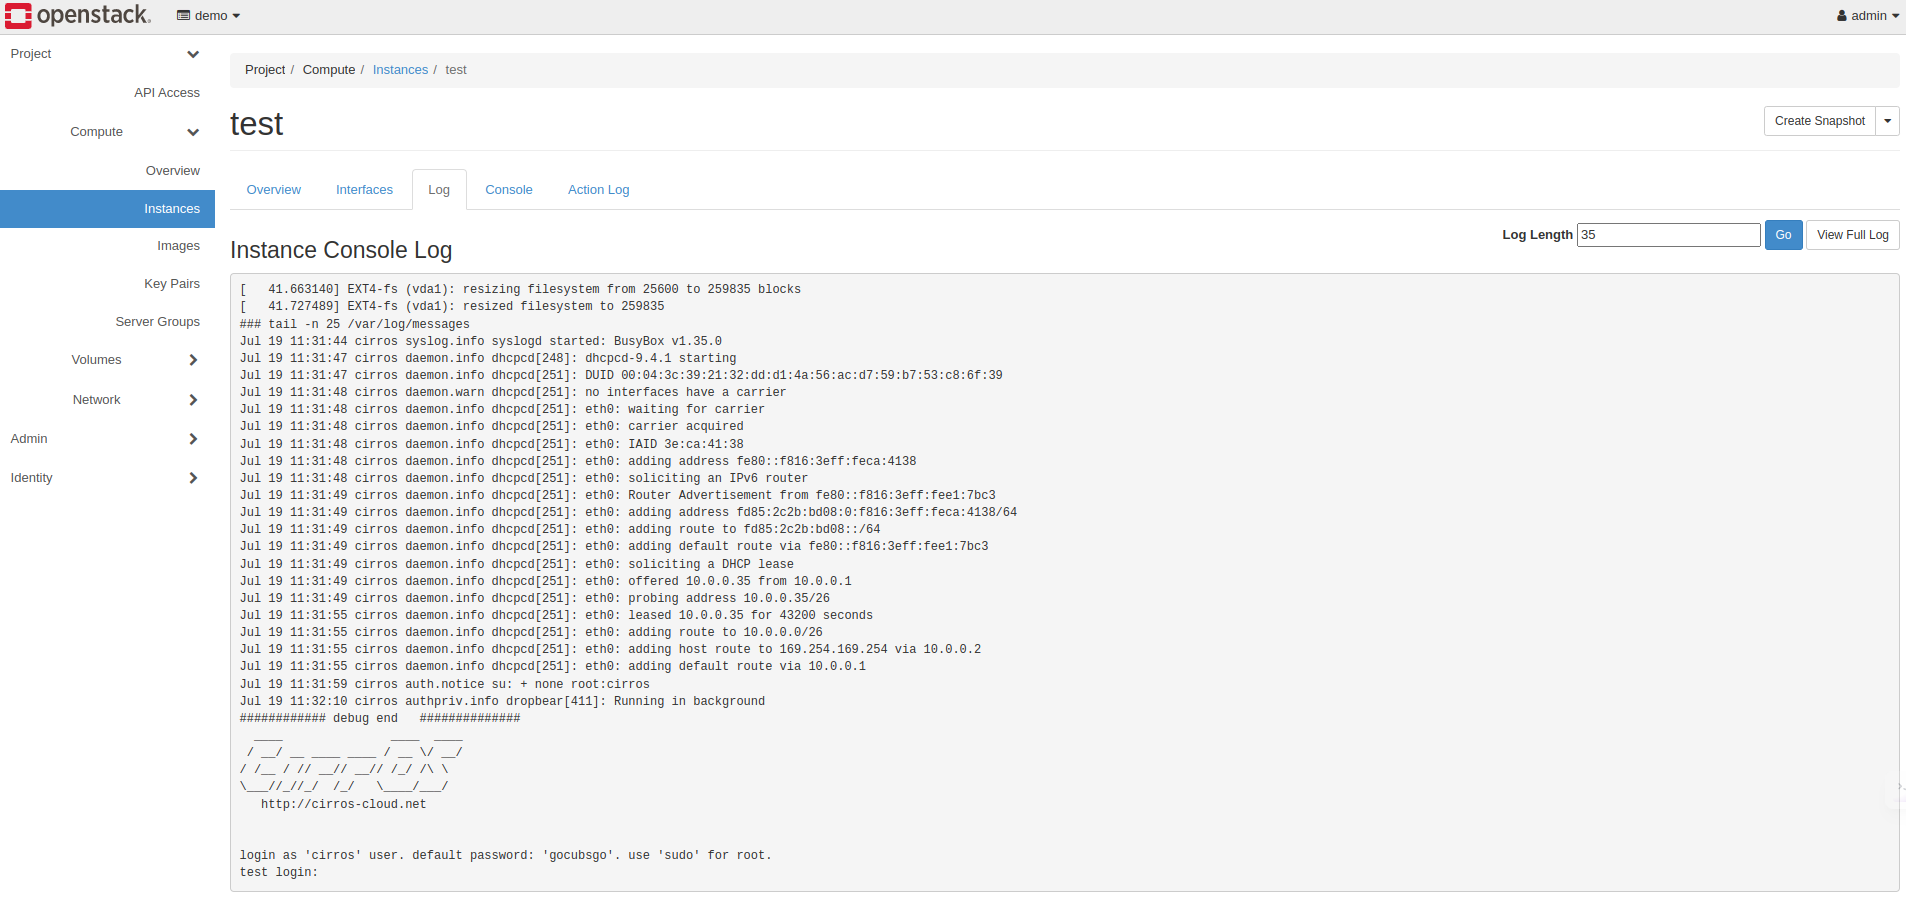The image size is (1906, 908).
Task: Open Key Pairs in the sidebar
Action: [x=172, y=284]
